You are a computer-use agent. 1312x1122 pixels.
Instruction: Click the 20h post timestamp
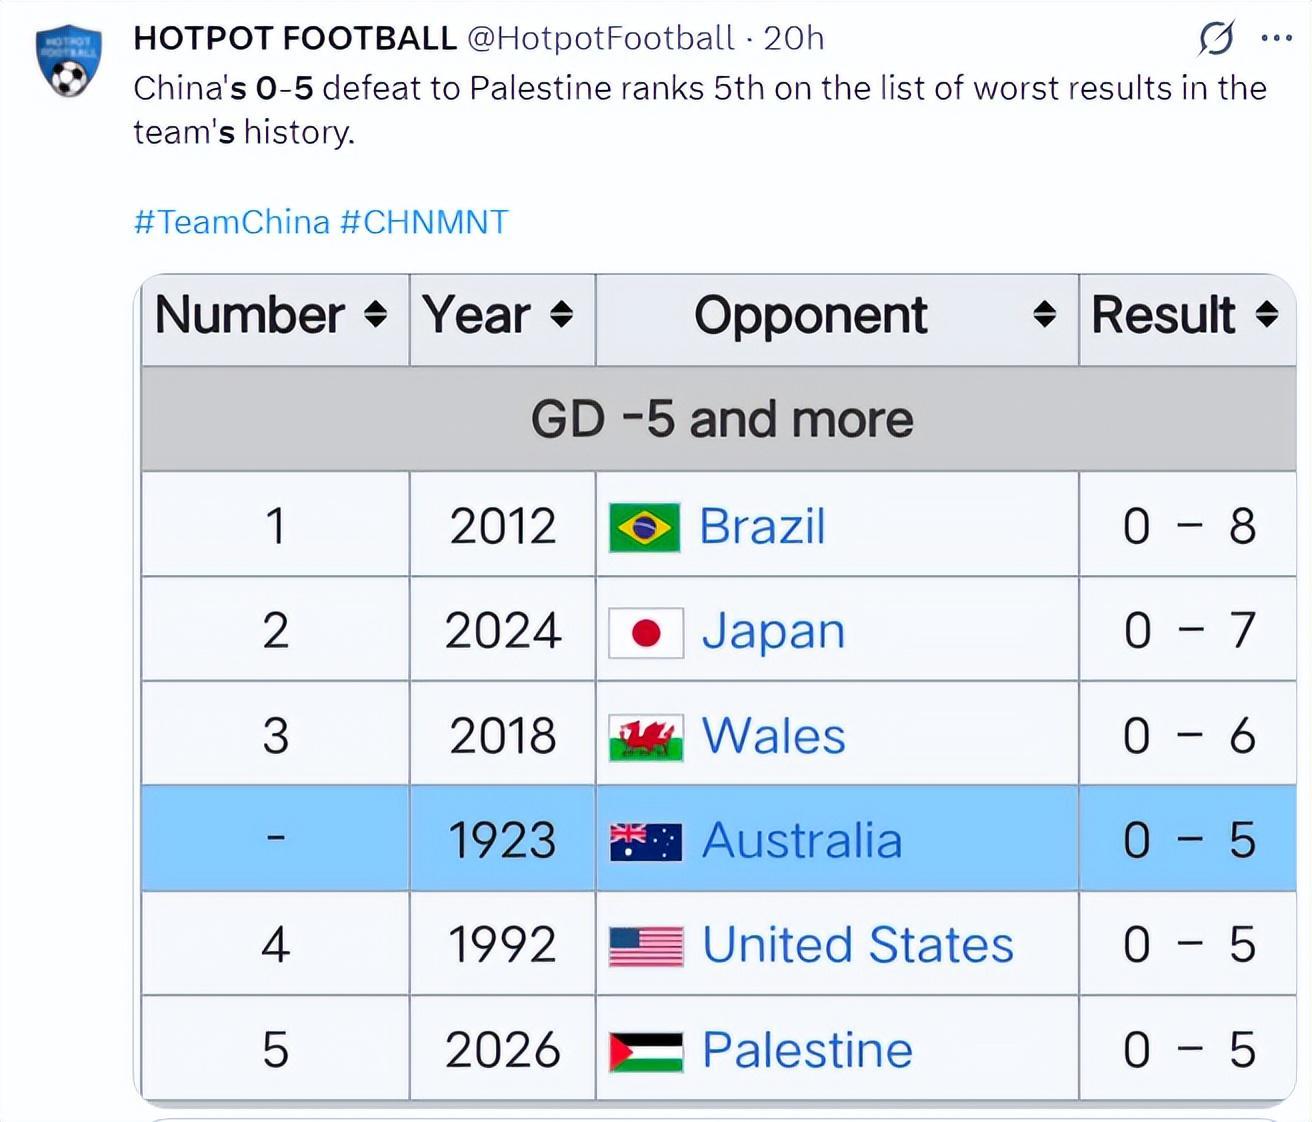coord(793,38)
